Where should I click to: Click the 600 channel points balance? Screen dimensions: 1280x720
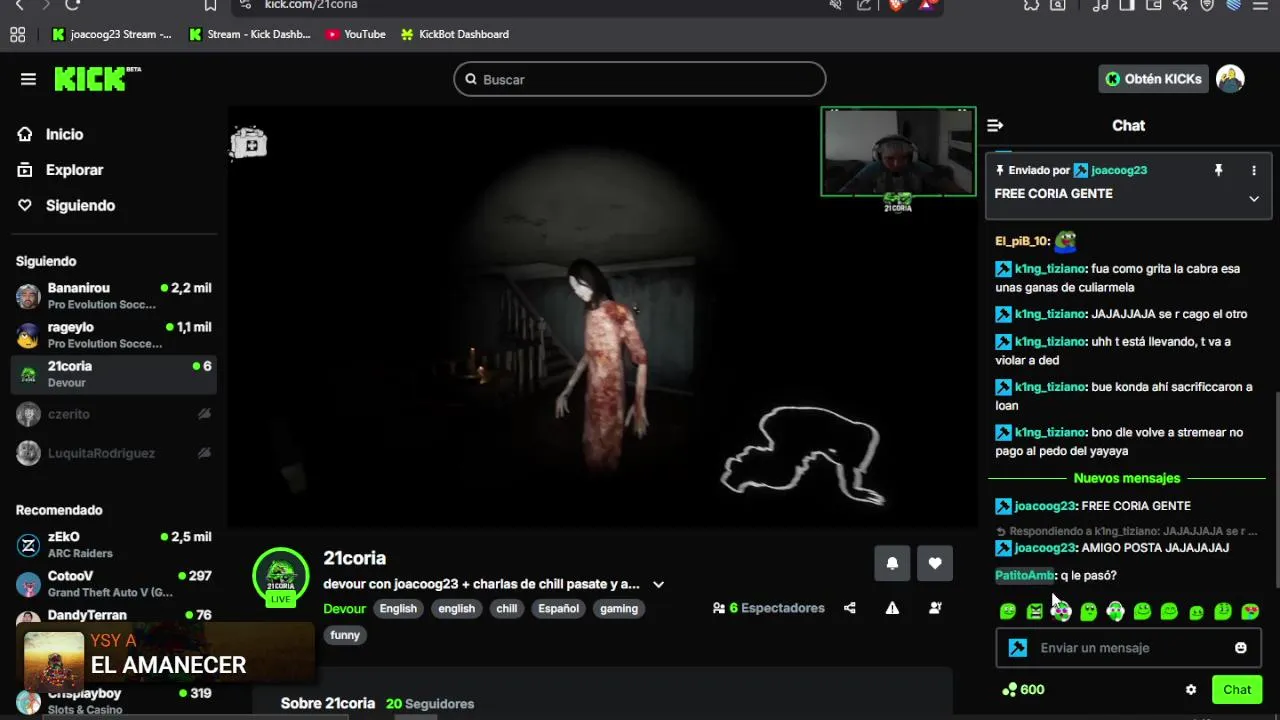(1023, 690)
